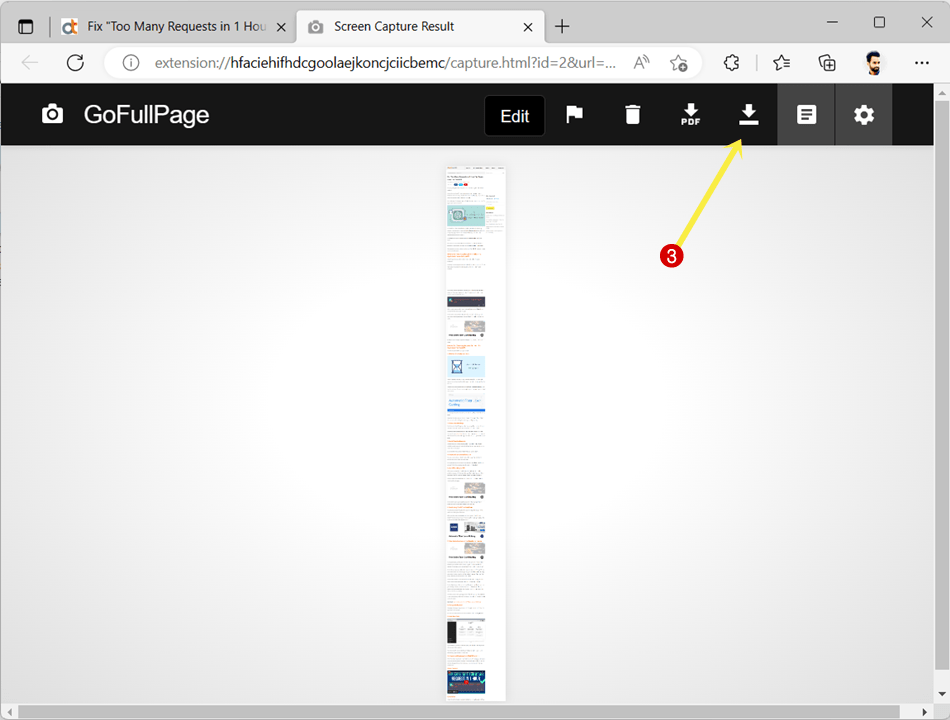
Task: Add the page to favorites
Action: [679, 62]
